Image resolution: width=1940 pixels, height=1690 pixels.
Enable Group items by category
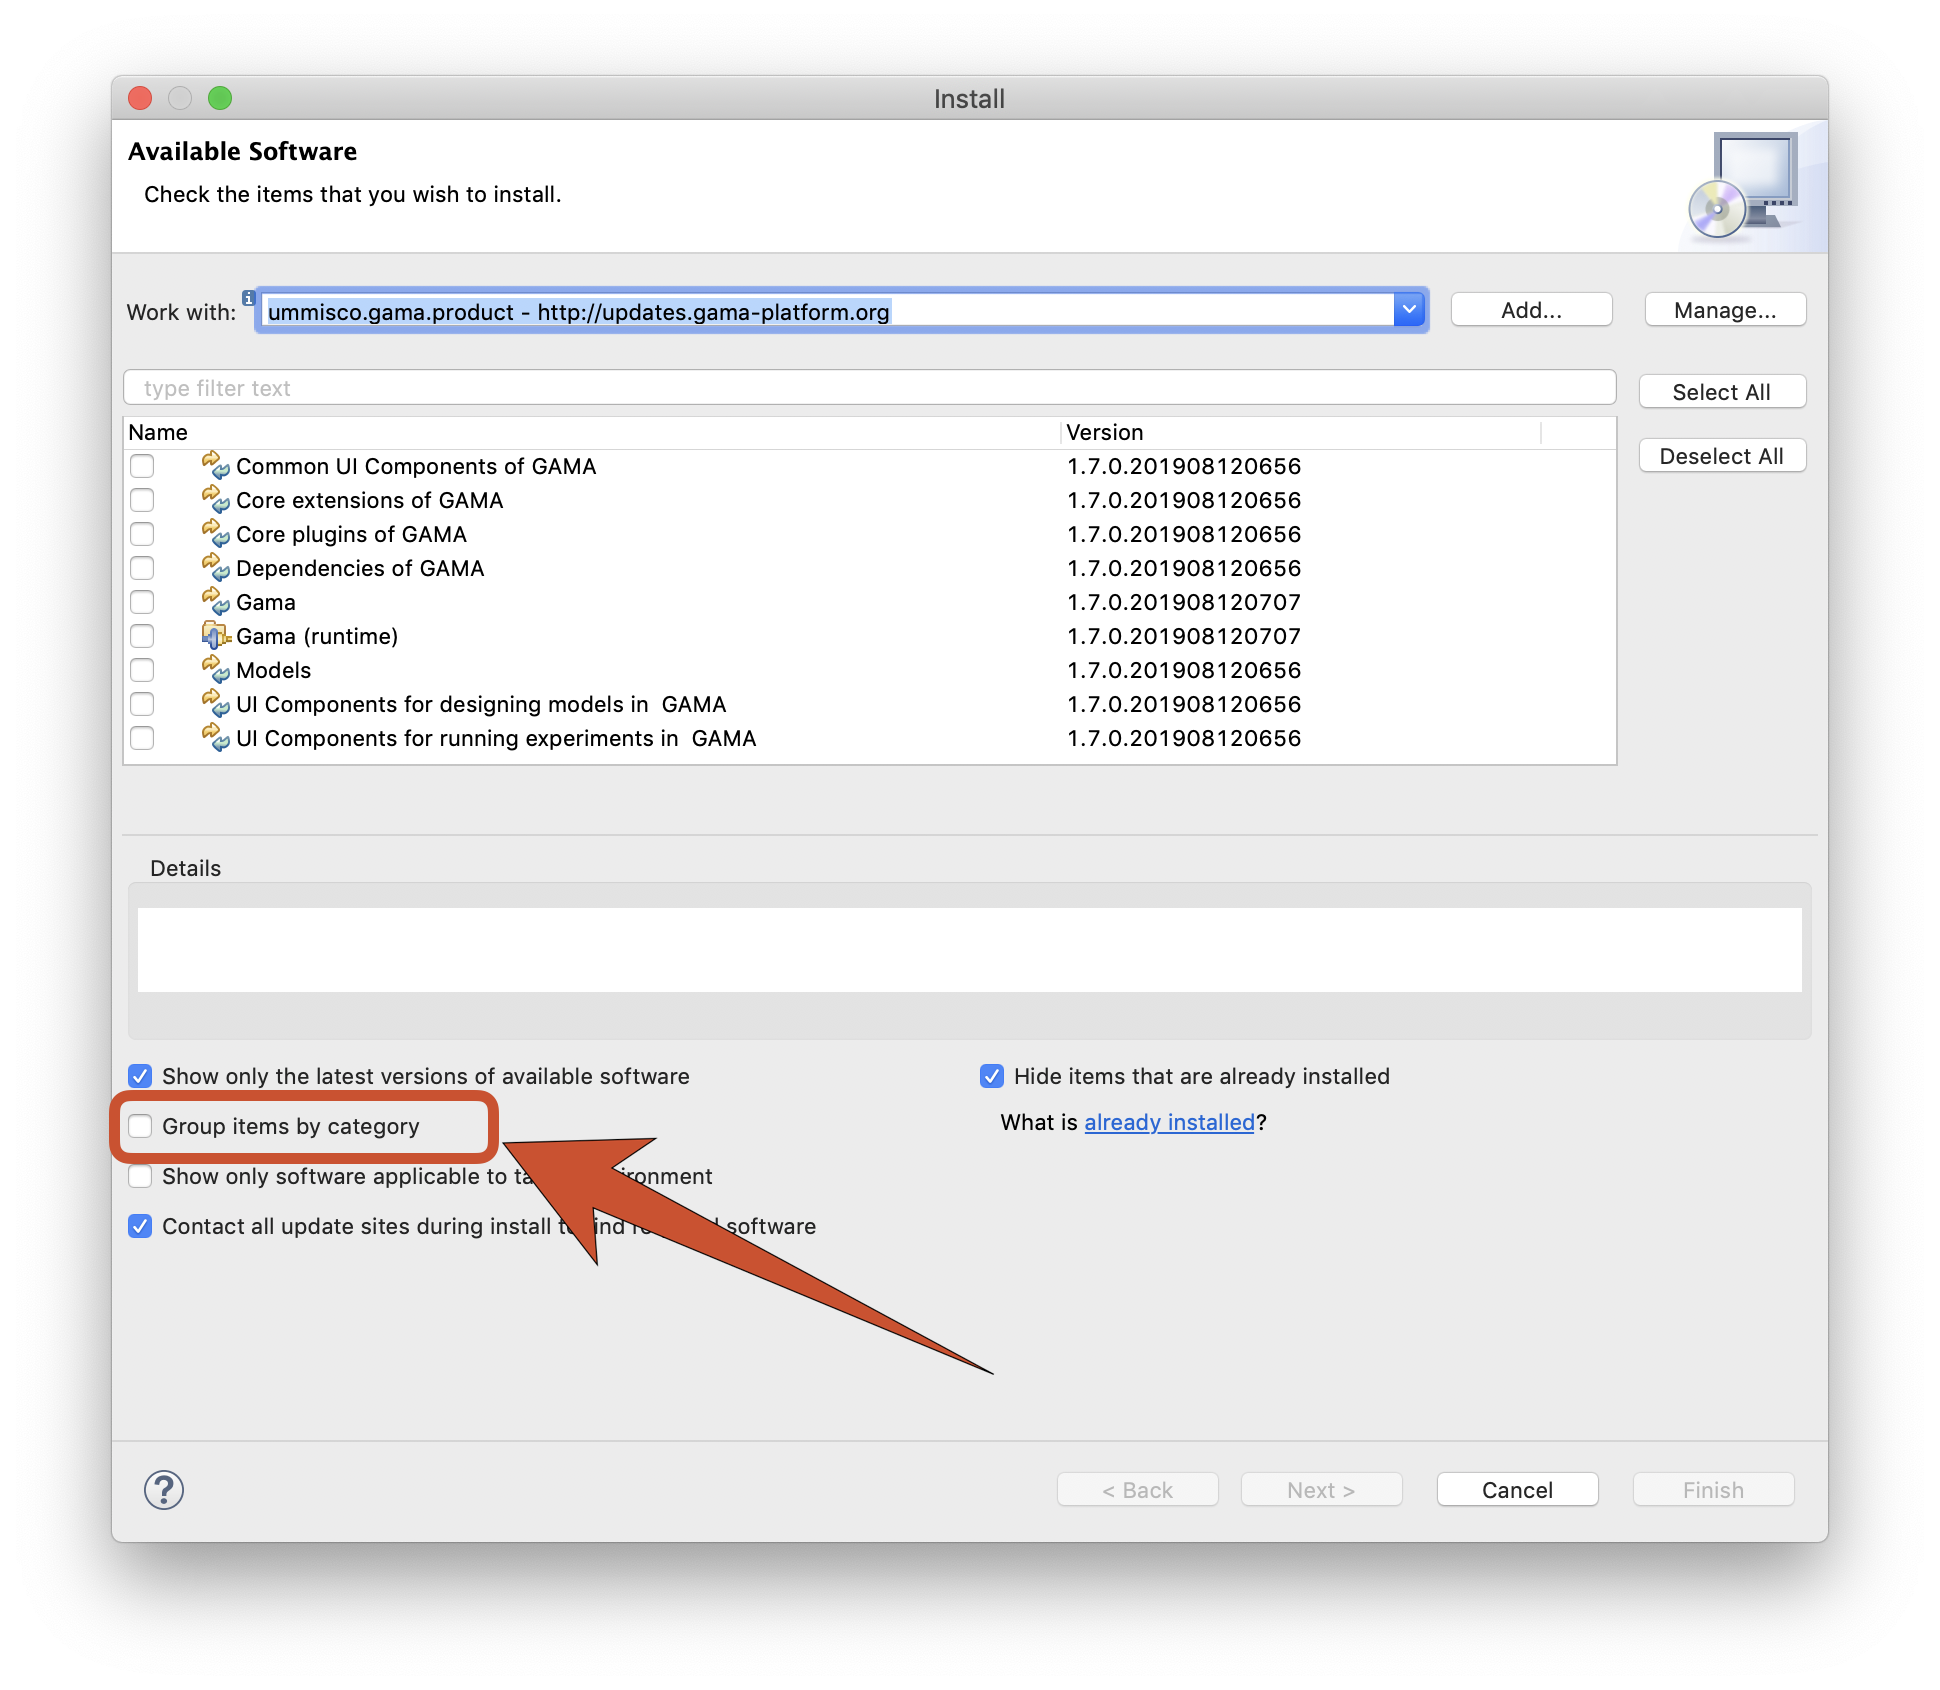(140, 1126)
